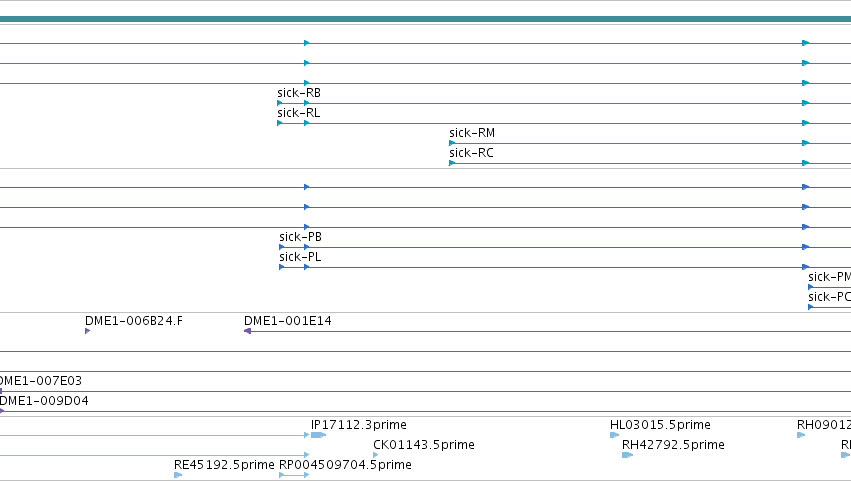This screenshot has width=851, height=481.
Task: Click the sick-PL first exon arrow
Action: 282,267
